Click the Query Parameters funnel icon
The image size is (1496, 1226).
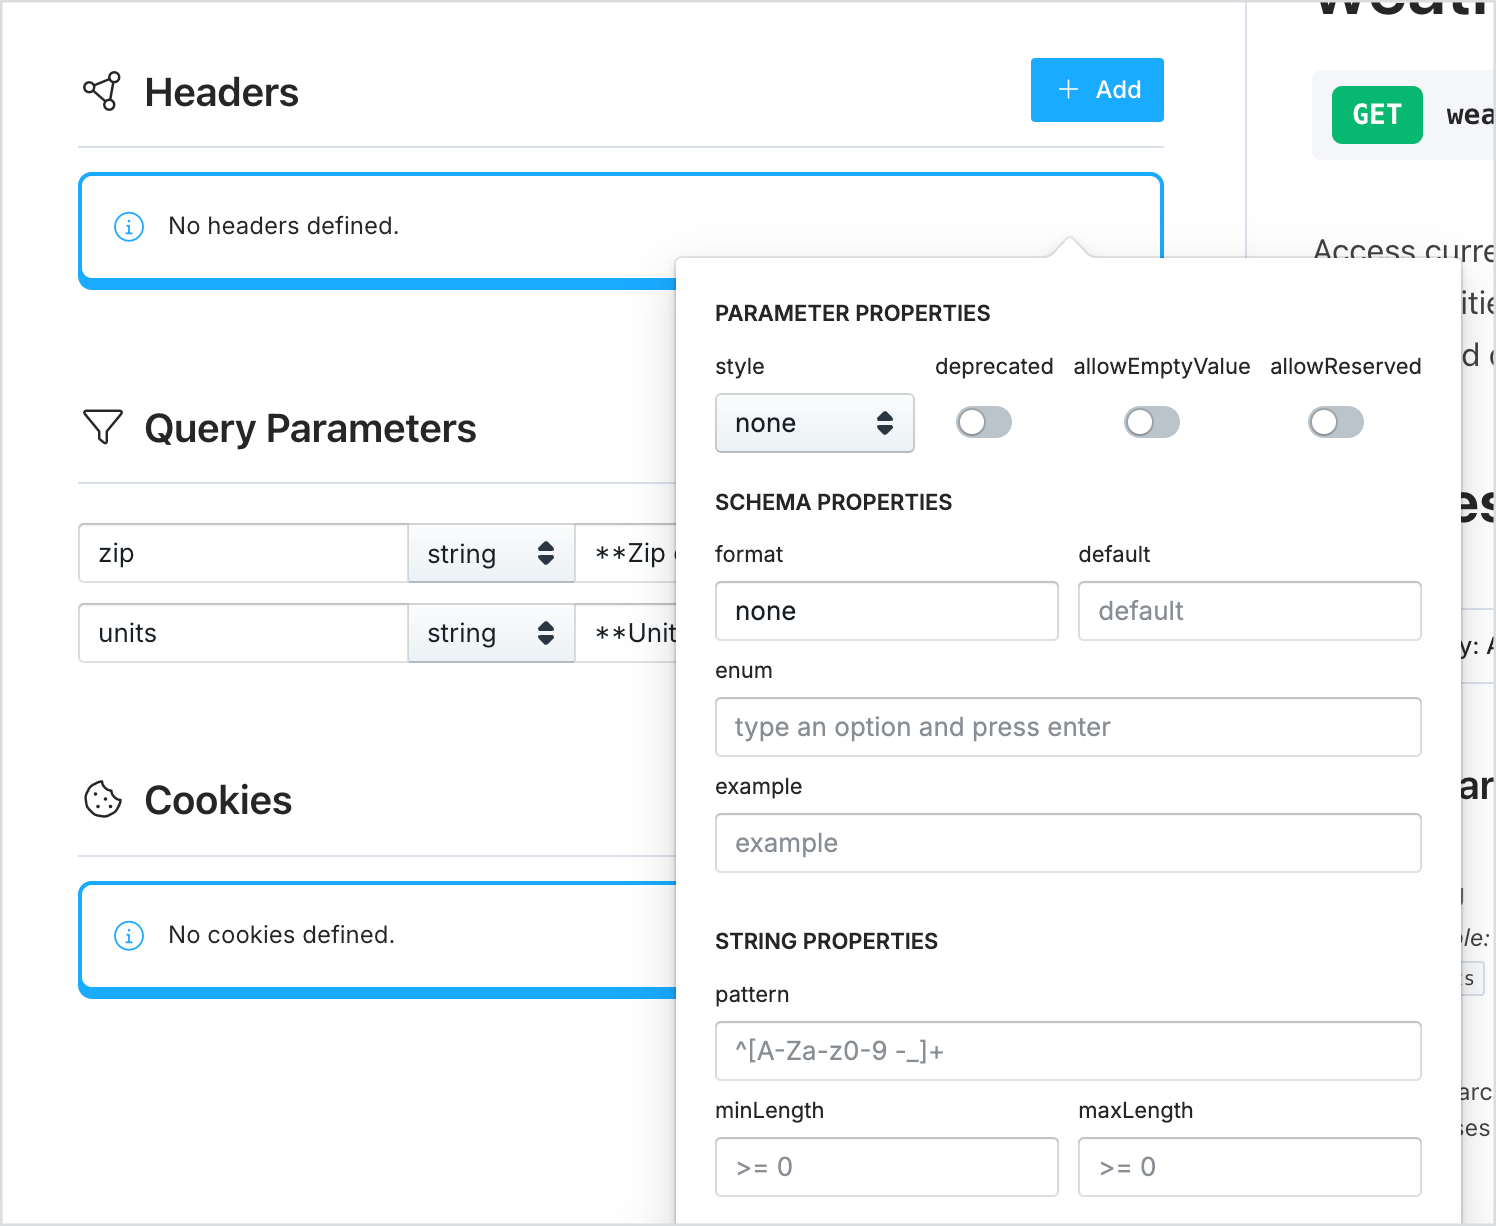(x=102, y=427)
